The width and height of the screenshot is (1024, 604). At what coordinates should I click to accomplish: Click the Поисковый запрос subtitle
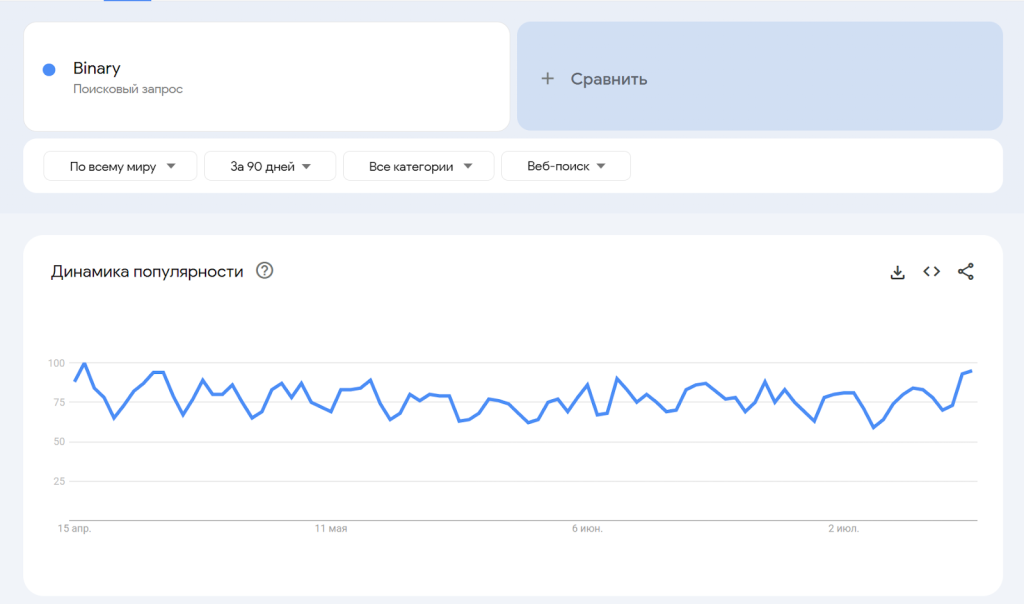128,89
